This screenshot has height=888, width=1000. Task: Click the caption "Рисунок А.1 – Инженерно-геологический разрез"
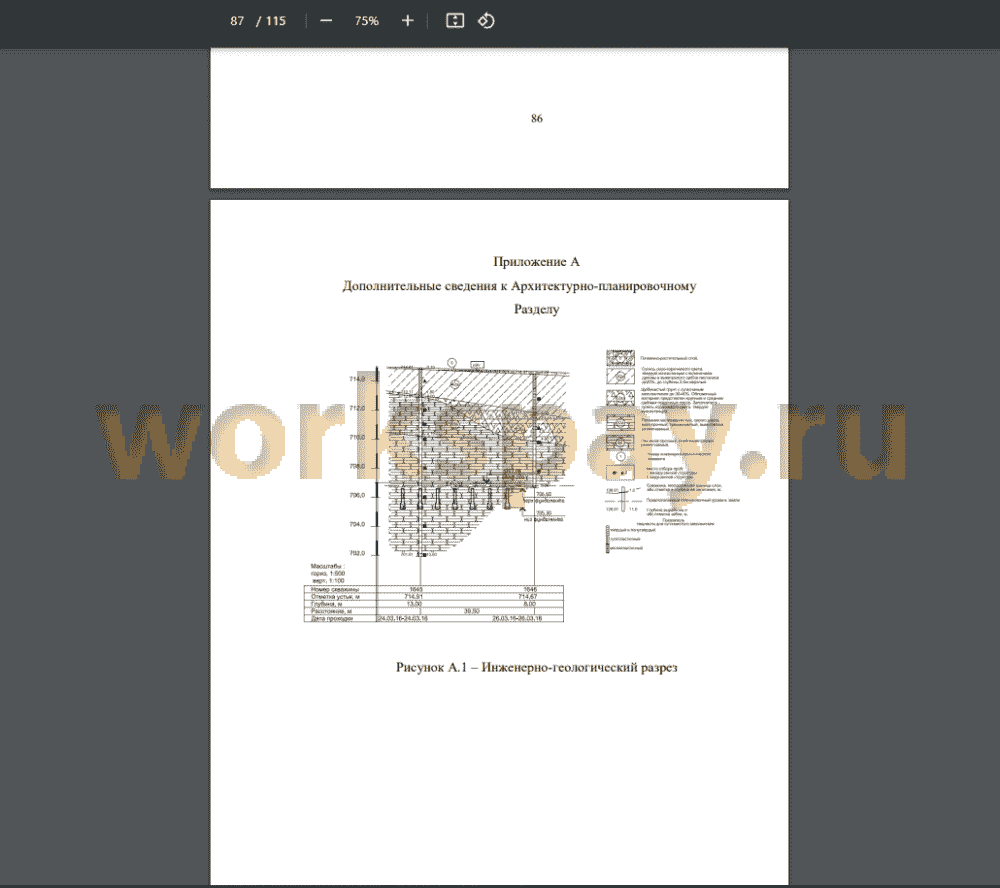[x=536, y=667]
